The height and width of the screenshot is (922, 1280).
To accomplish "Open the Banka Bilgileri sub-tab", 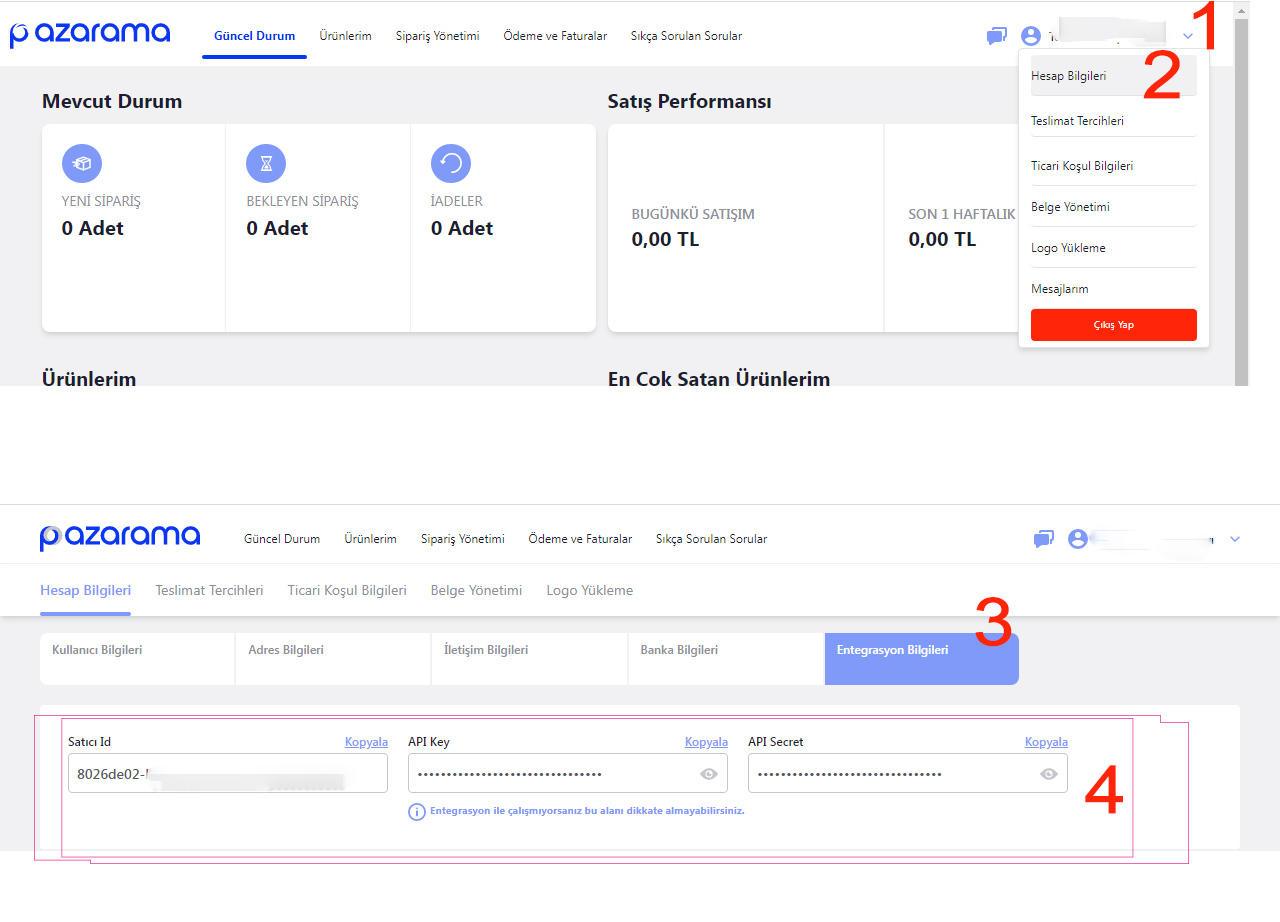I will point(726,659).
